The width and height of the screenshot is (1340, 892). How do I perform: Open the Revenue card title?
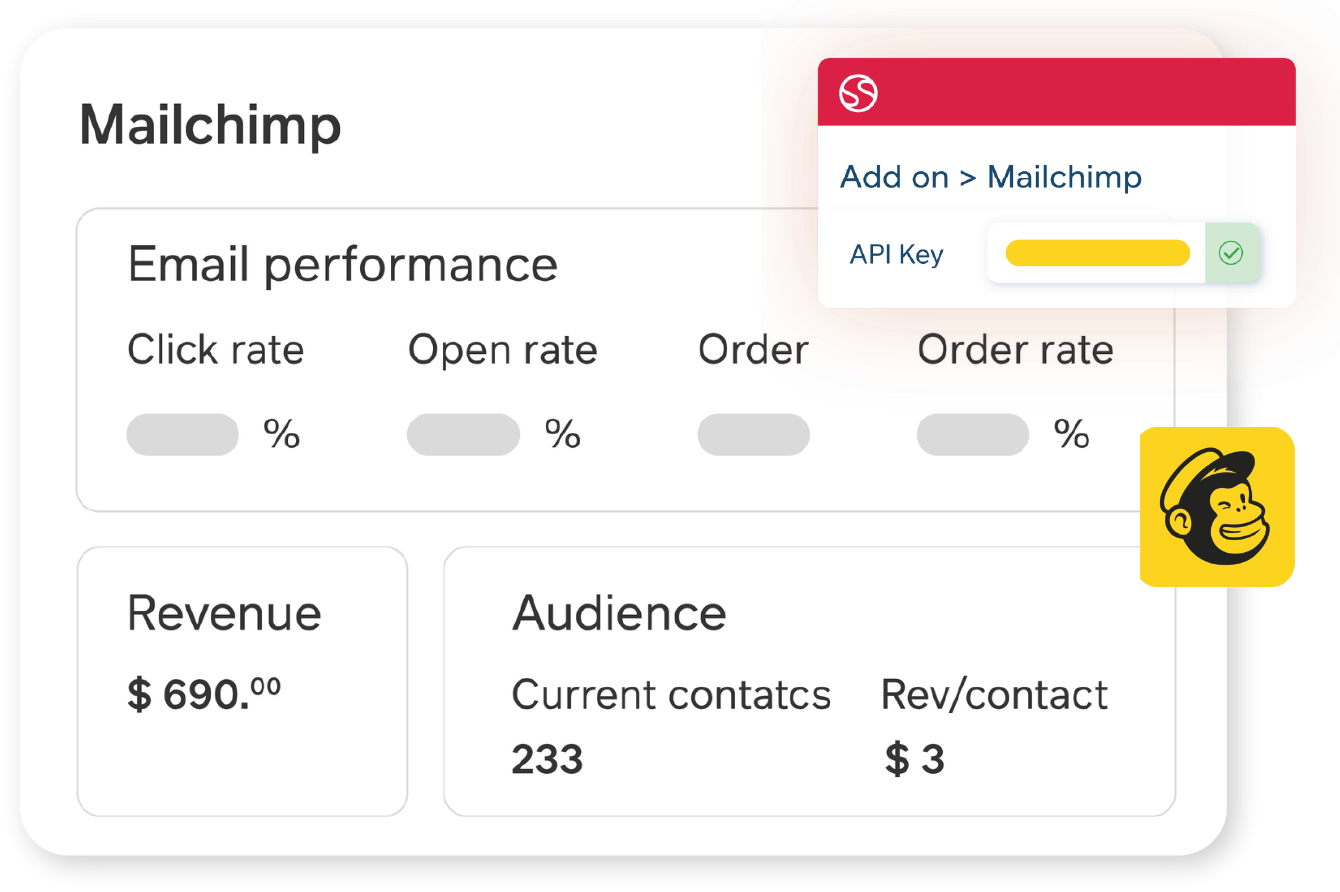click(224, 613)
